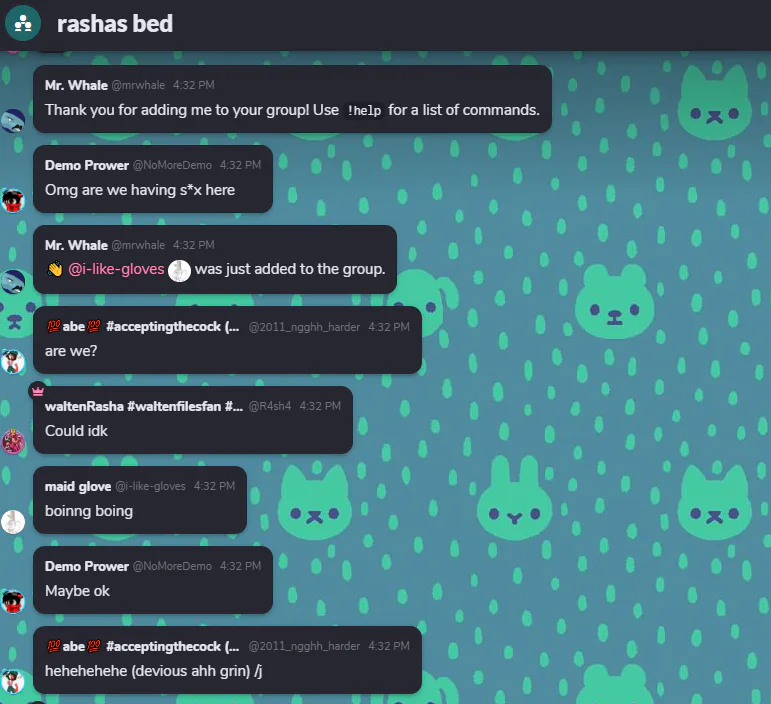771x704 pixels.
Task: Click abe's avatar beside 'are we?'
Action: 13,362
